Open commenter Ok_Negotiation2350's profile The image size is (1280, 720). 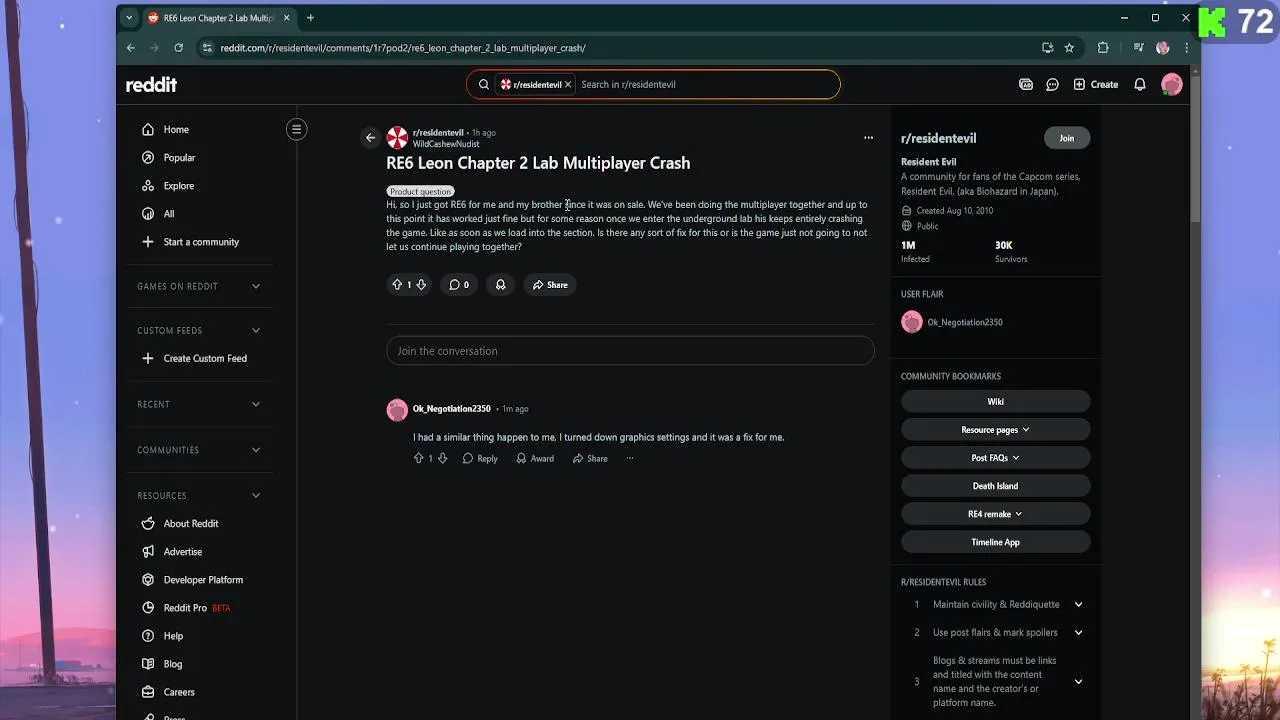(x=451, y=409)
